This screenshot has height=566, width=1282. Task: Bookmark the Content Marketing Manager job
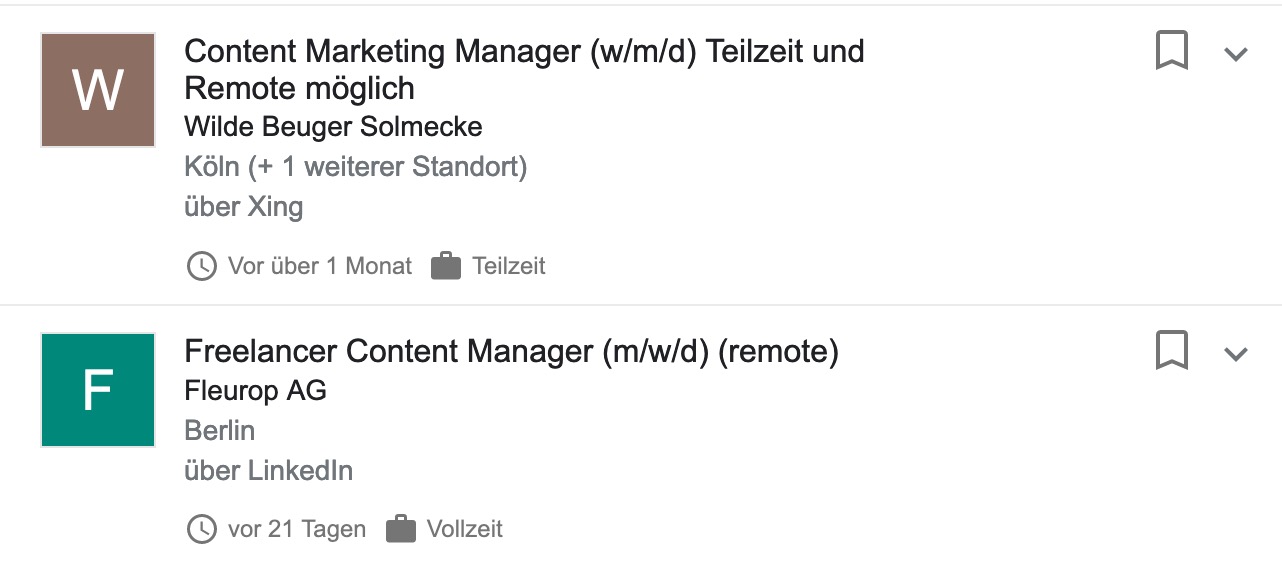click(x=1172, y=51)
